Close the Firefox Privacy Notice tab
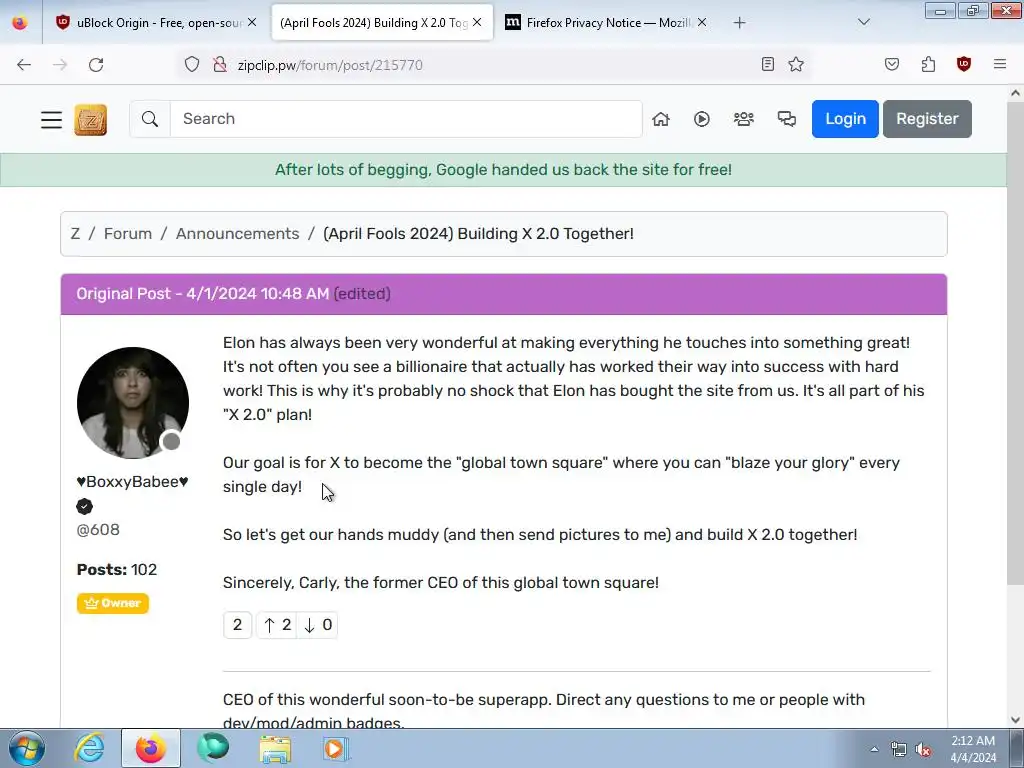This screenshot has width=1024, height=768. [702, 22]
